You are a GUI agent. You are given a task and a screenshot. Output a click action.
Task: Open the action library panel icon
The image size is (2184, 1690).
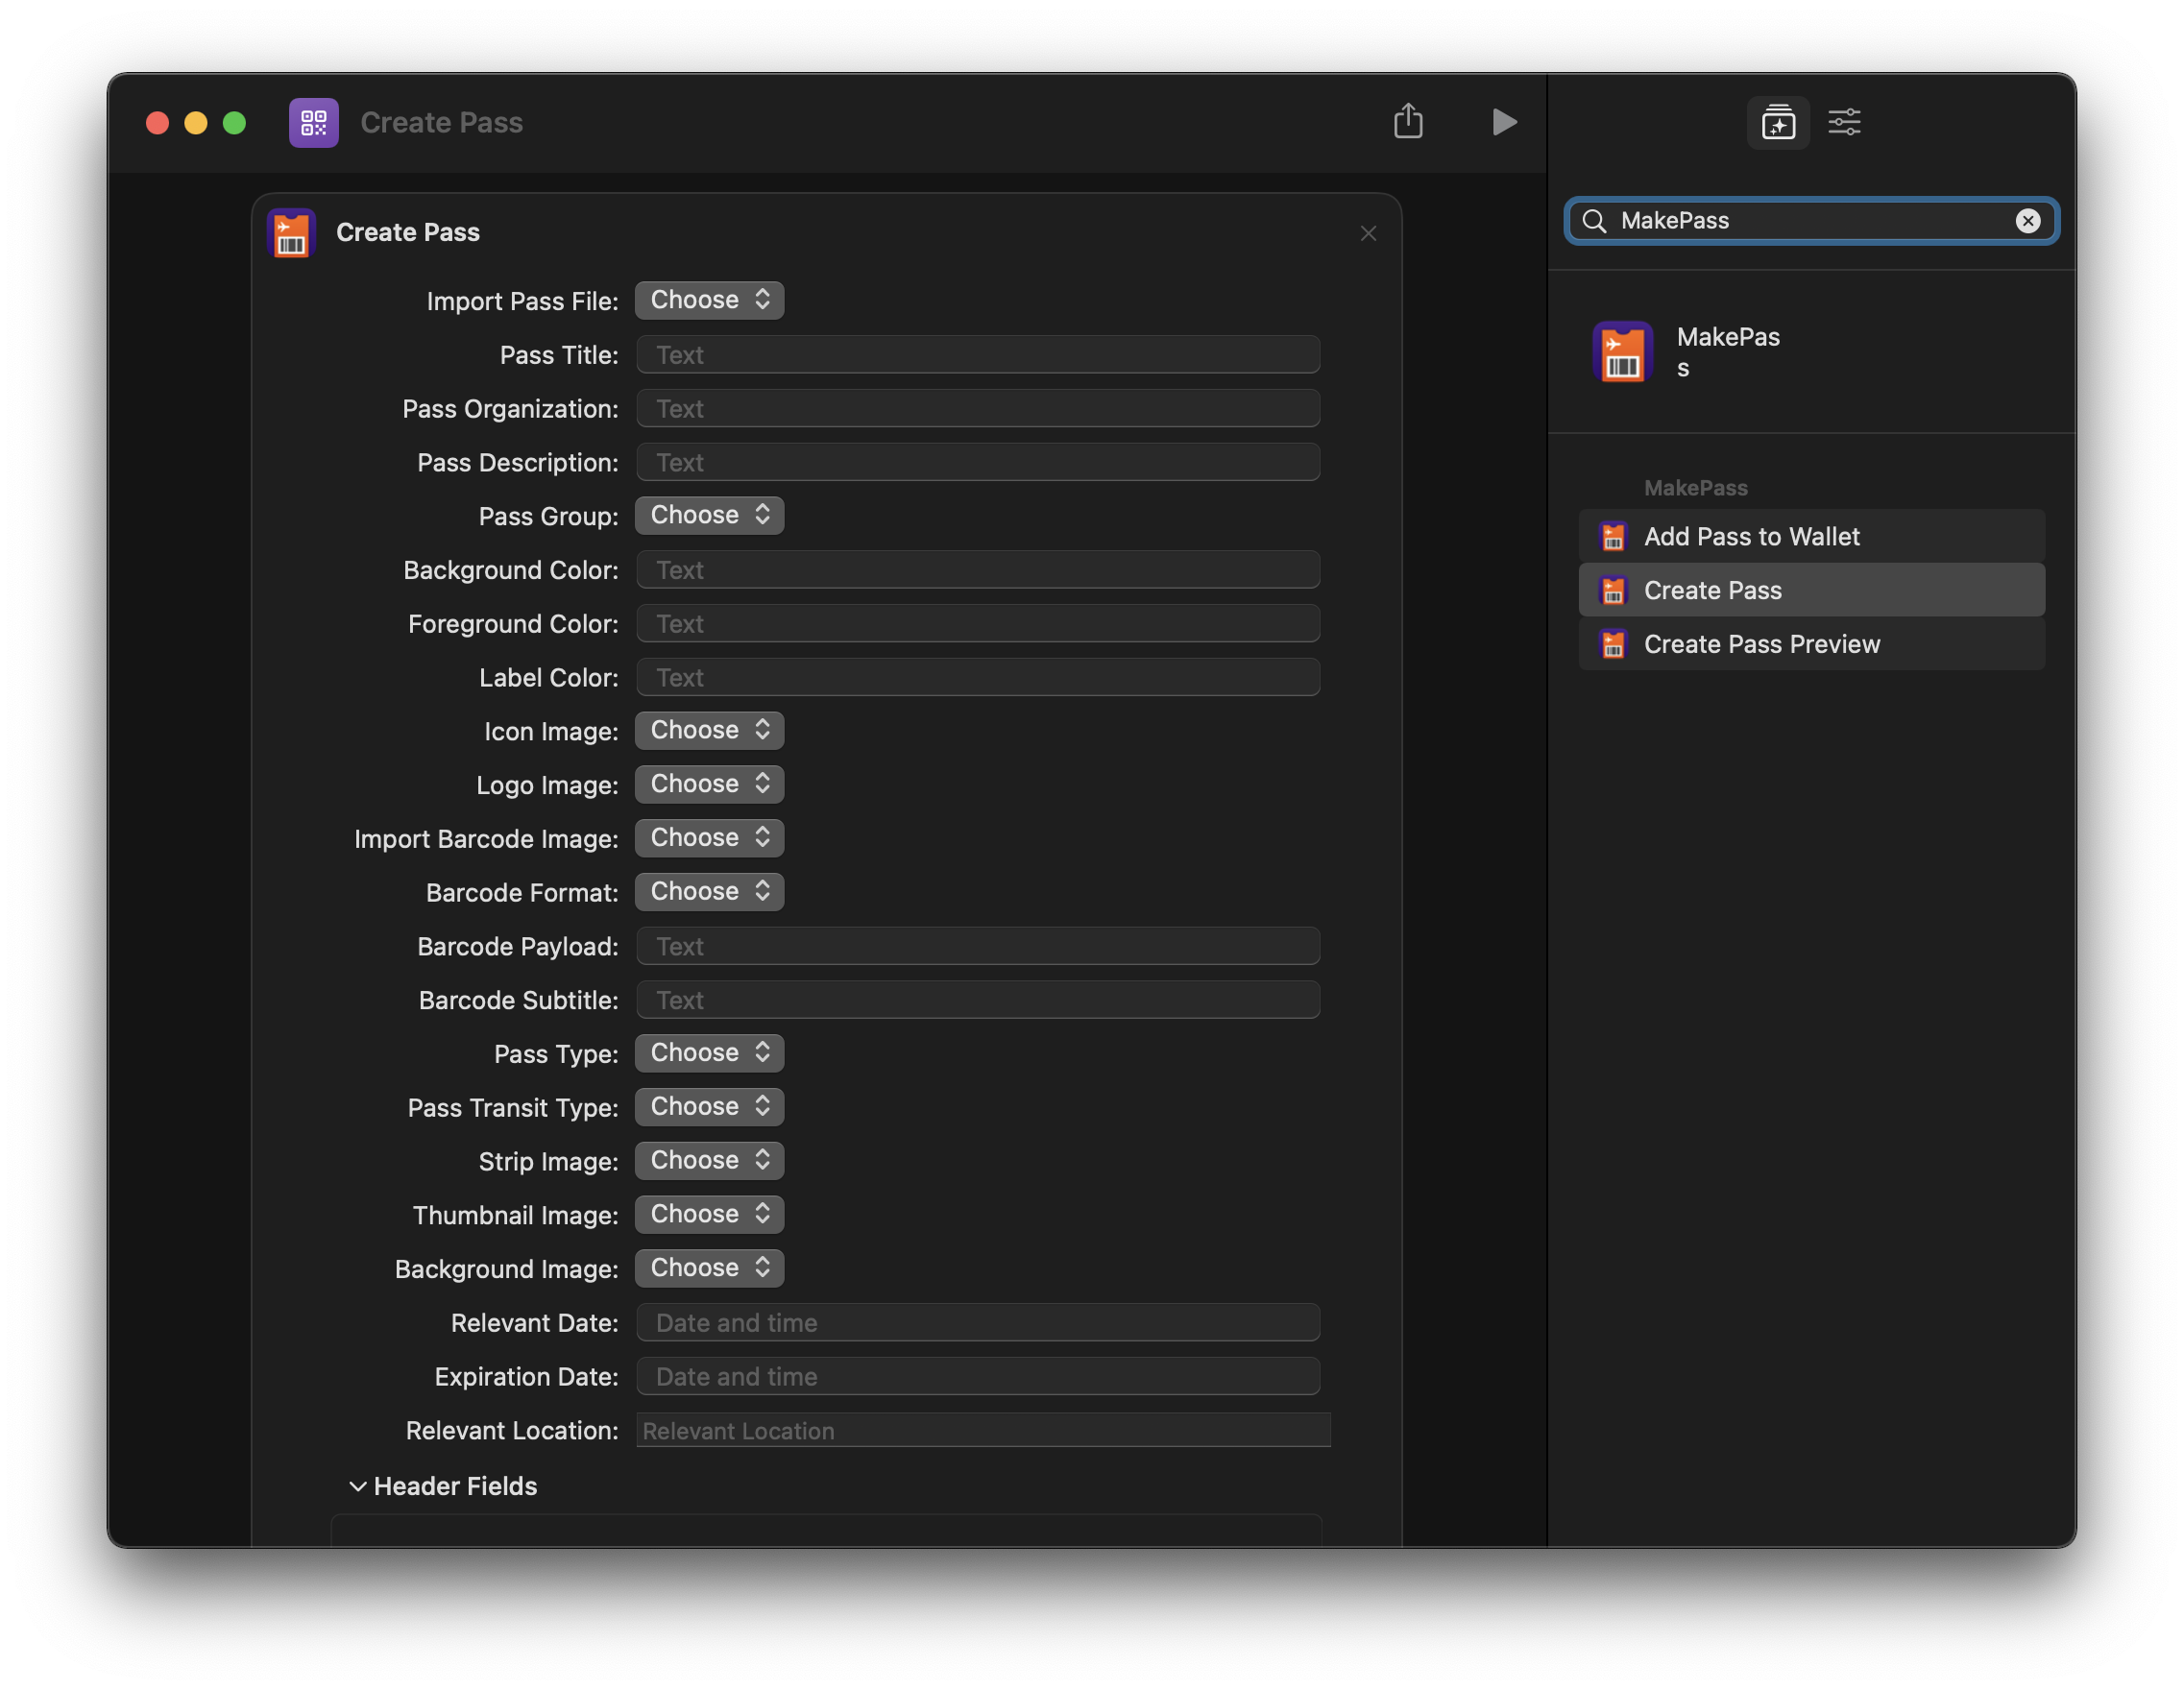click(1777, 122)
